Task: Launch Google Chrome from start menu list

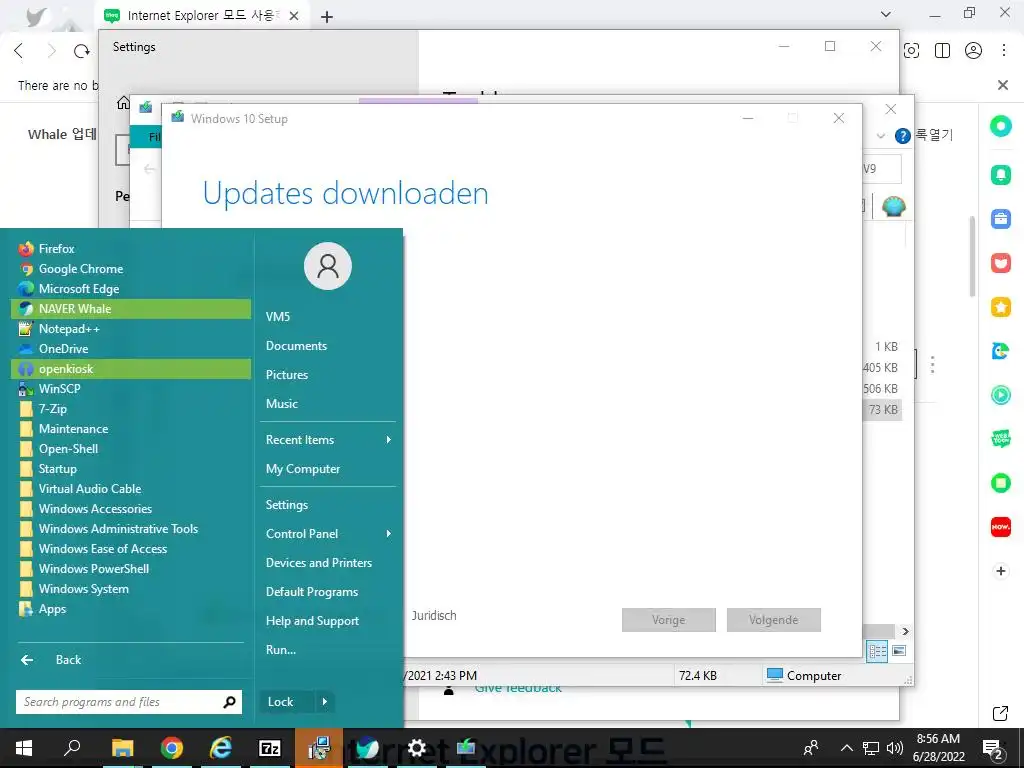Action: (131, 269)
